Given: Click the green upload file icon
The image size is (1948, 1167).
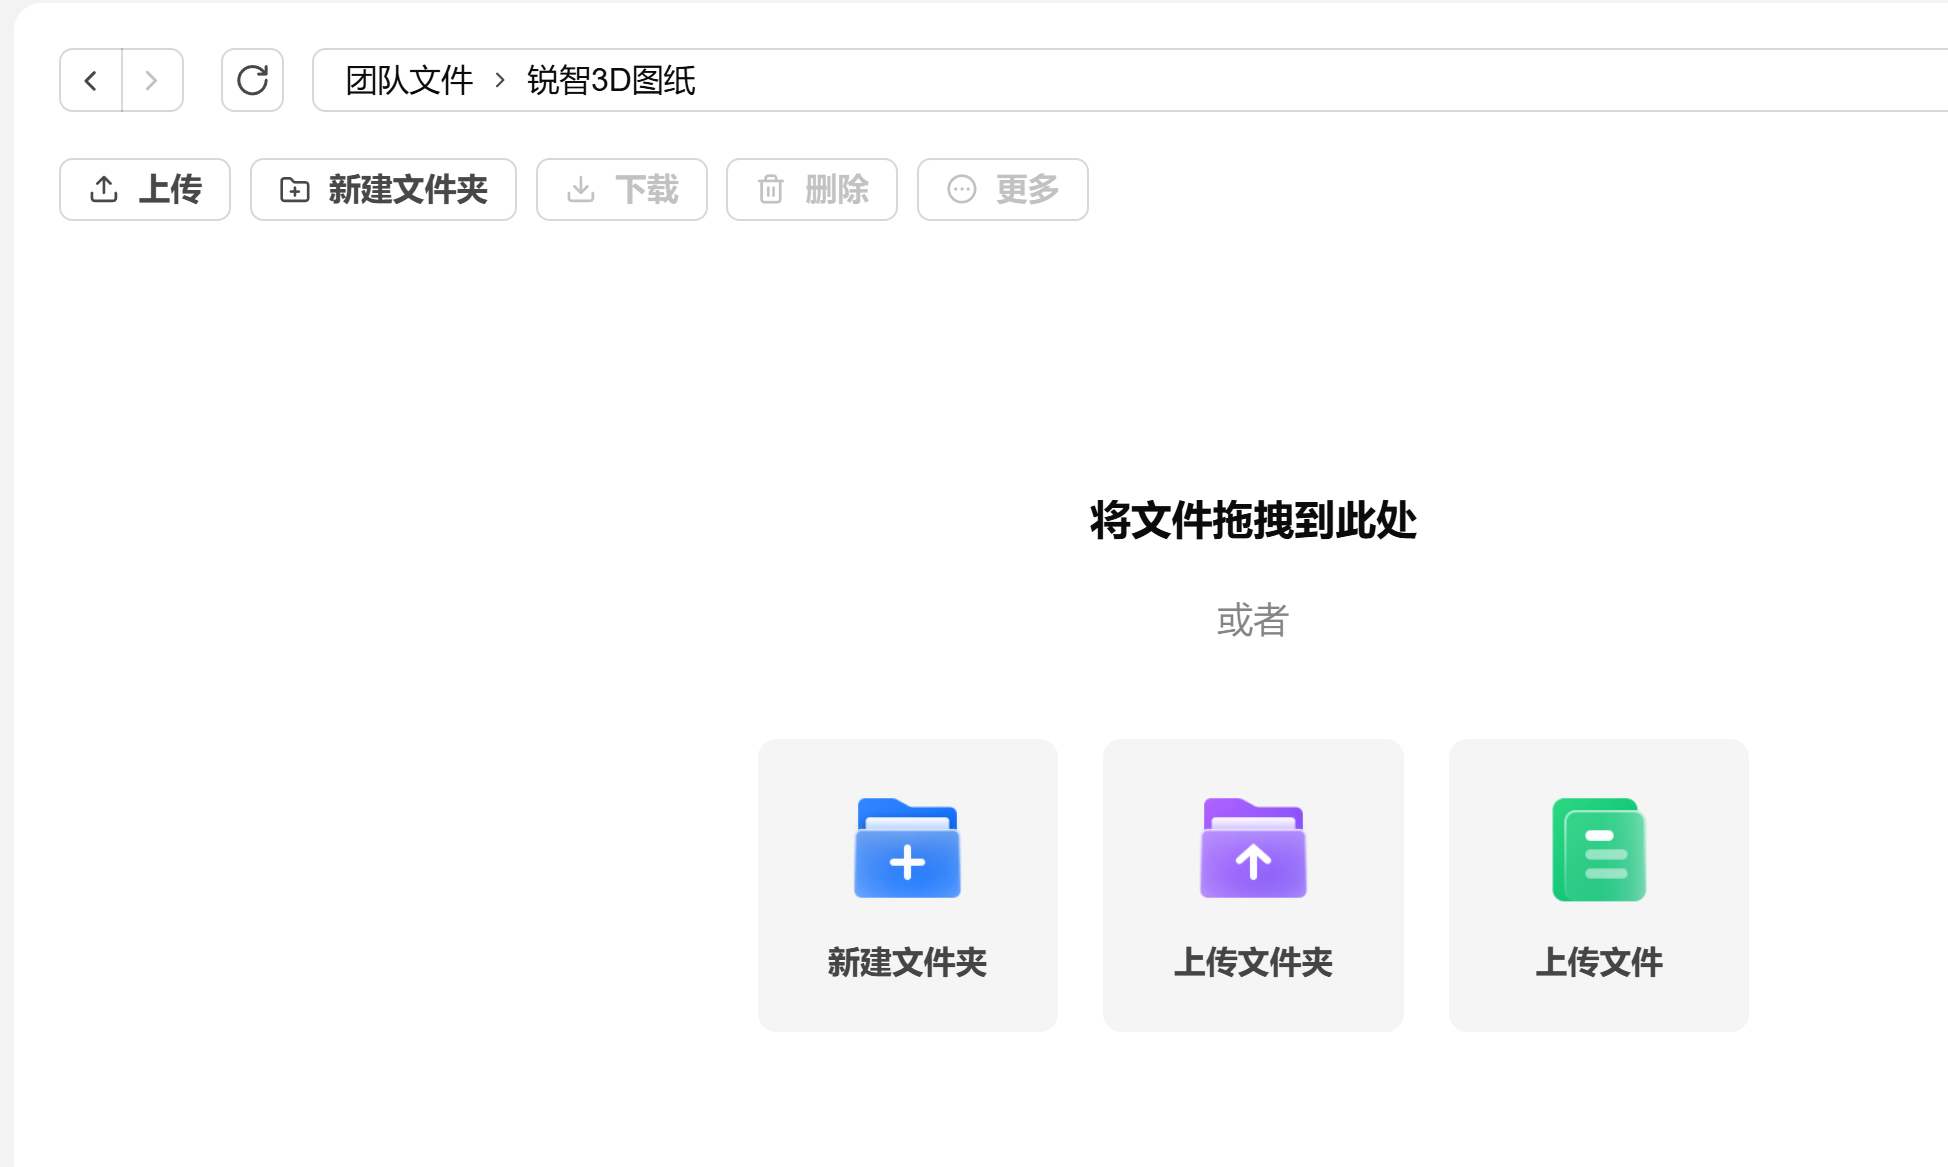Looking at the screenshot, I should coord(1599,849).
